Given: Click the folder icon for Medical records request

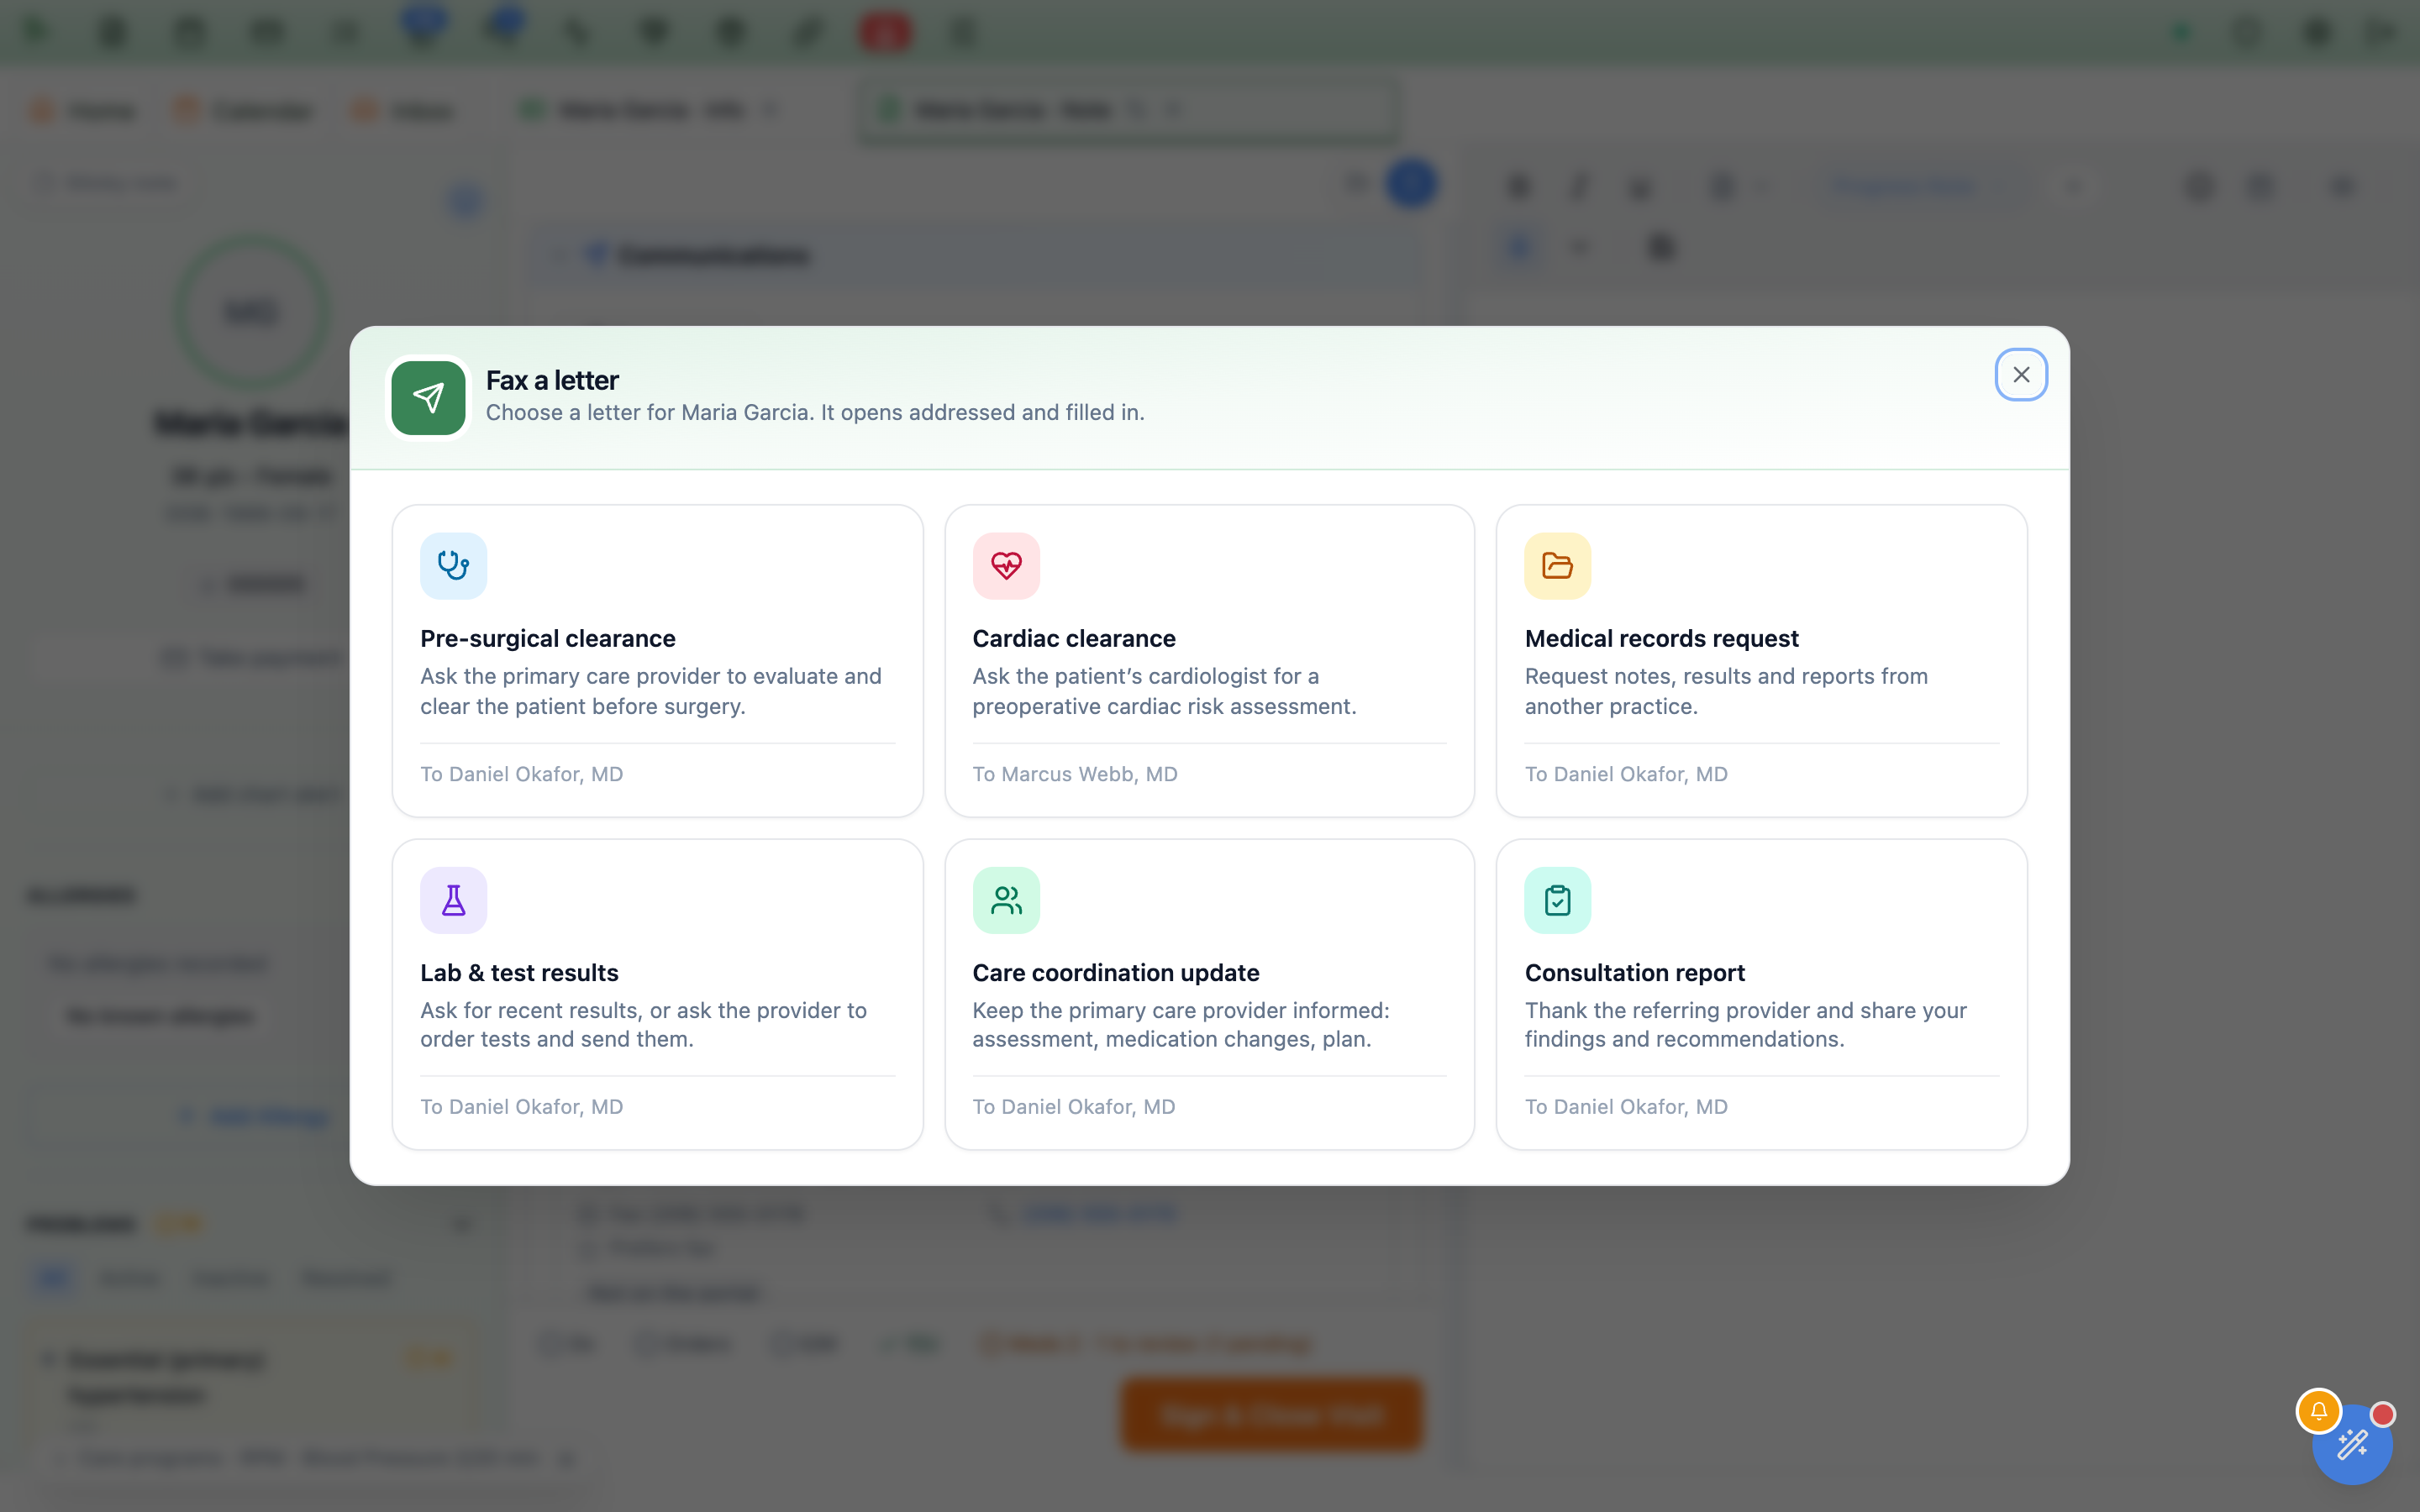Looking at the screenshot, I should coord(1558,566).
